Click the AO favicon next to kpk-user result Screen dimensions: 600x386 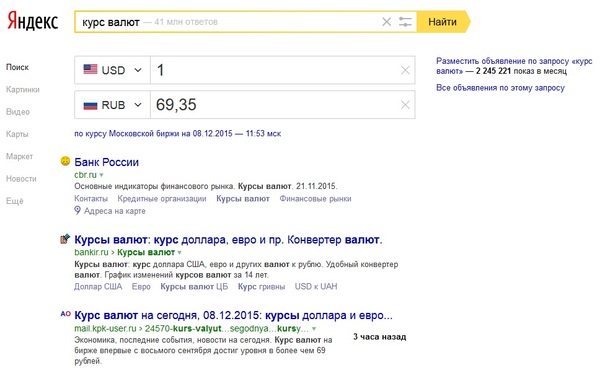pyautogui.click(x=65, y=314)
